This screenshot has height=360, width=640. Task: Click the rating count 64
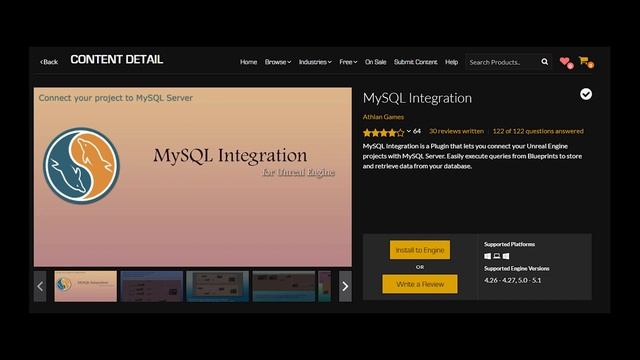417,131
